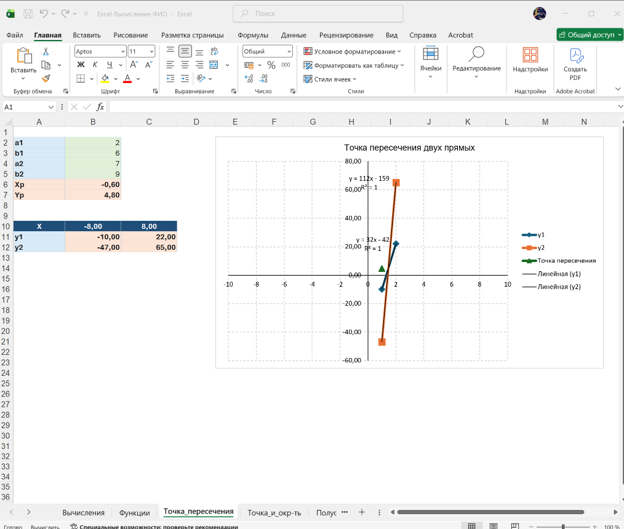Click the Copy icon
Viewport: 624px width, 529px height.
tap(46, 65)
